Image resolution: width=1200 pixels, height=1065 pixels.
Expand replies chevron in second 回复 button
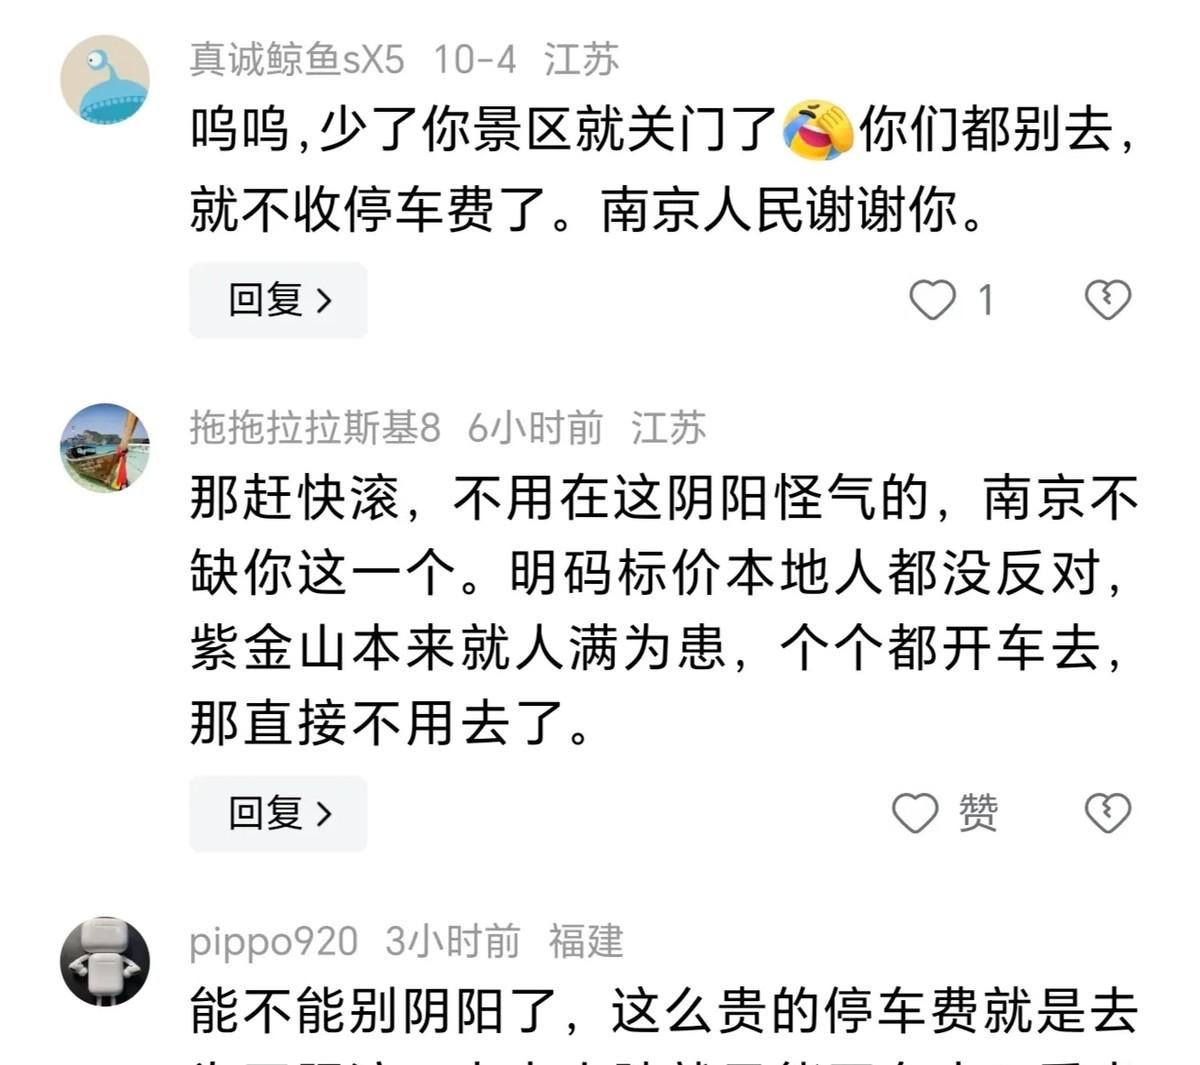[324, 813]
